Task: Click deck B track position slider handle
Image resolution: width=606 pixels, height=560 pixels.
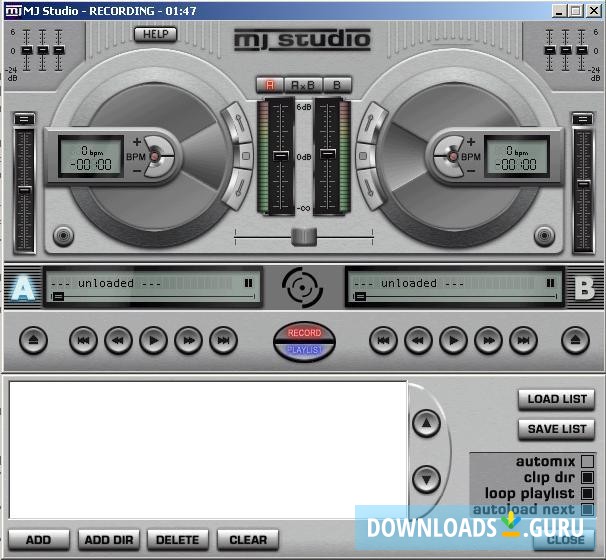Action: point(360,296)
